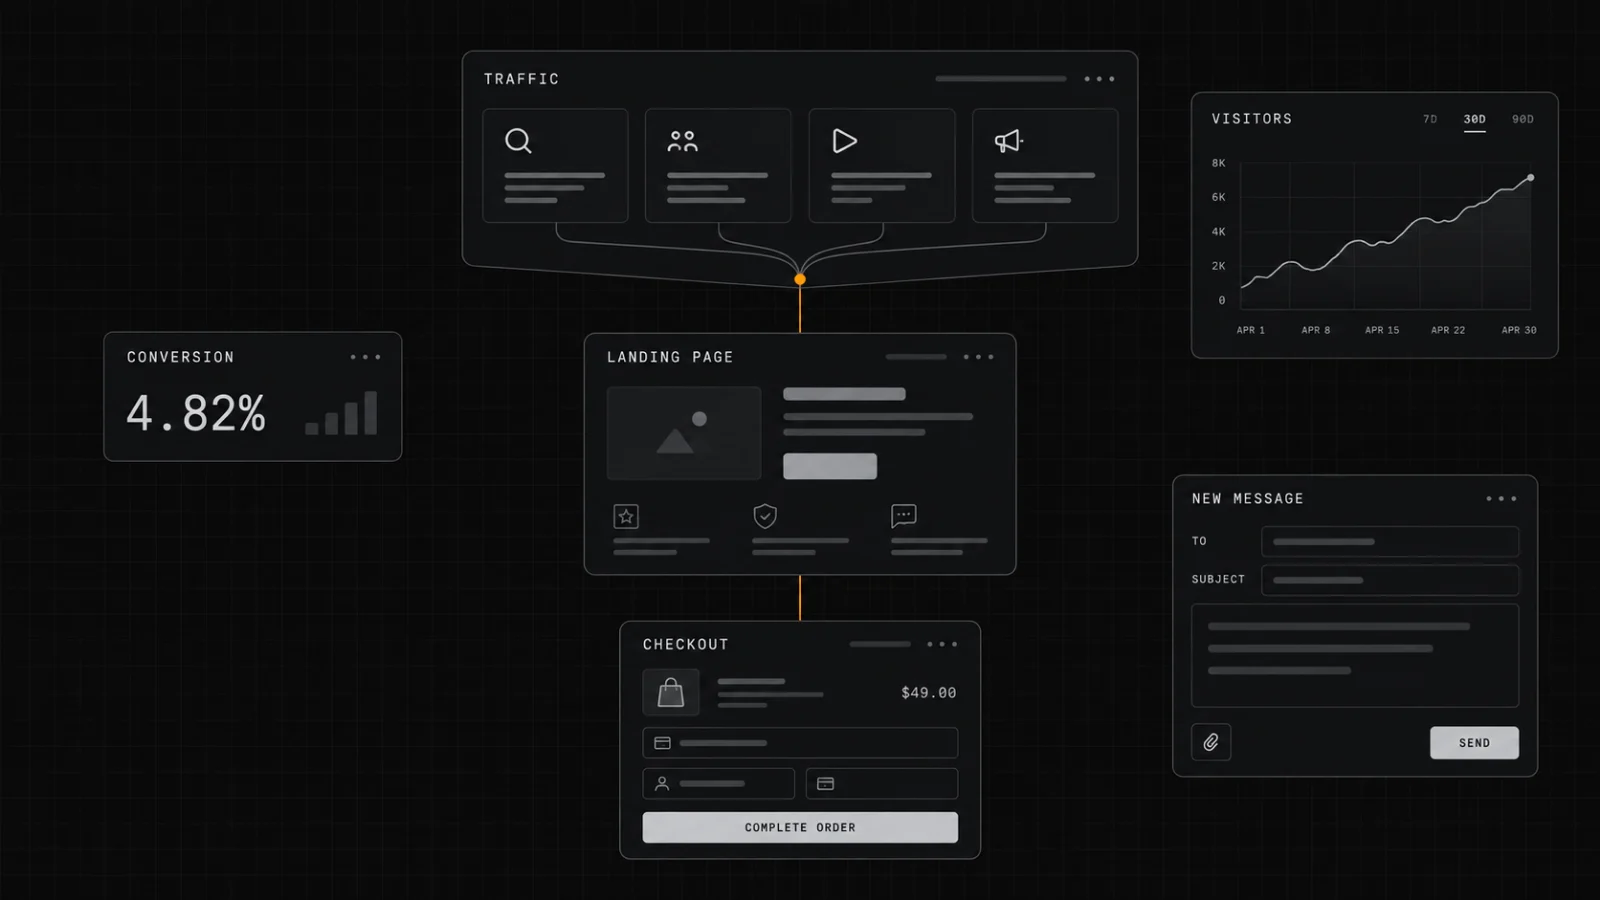Click the 8K axis label in Visitors chart
The image size is (1600, 900).
(1218, 163)
